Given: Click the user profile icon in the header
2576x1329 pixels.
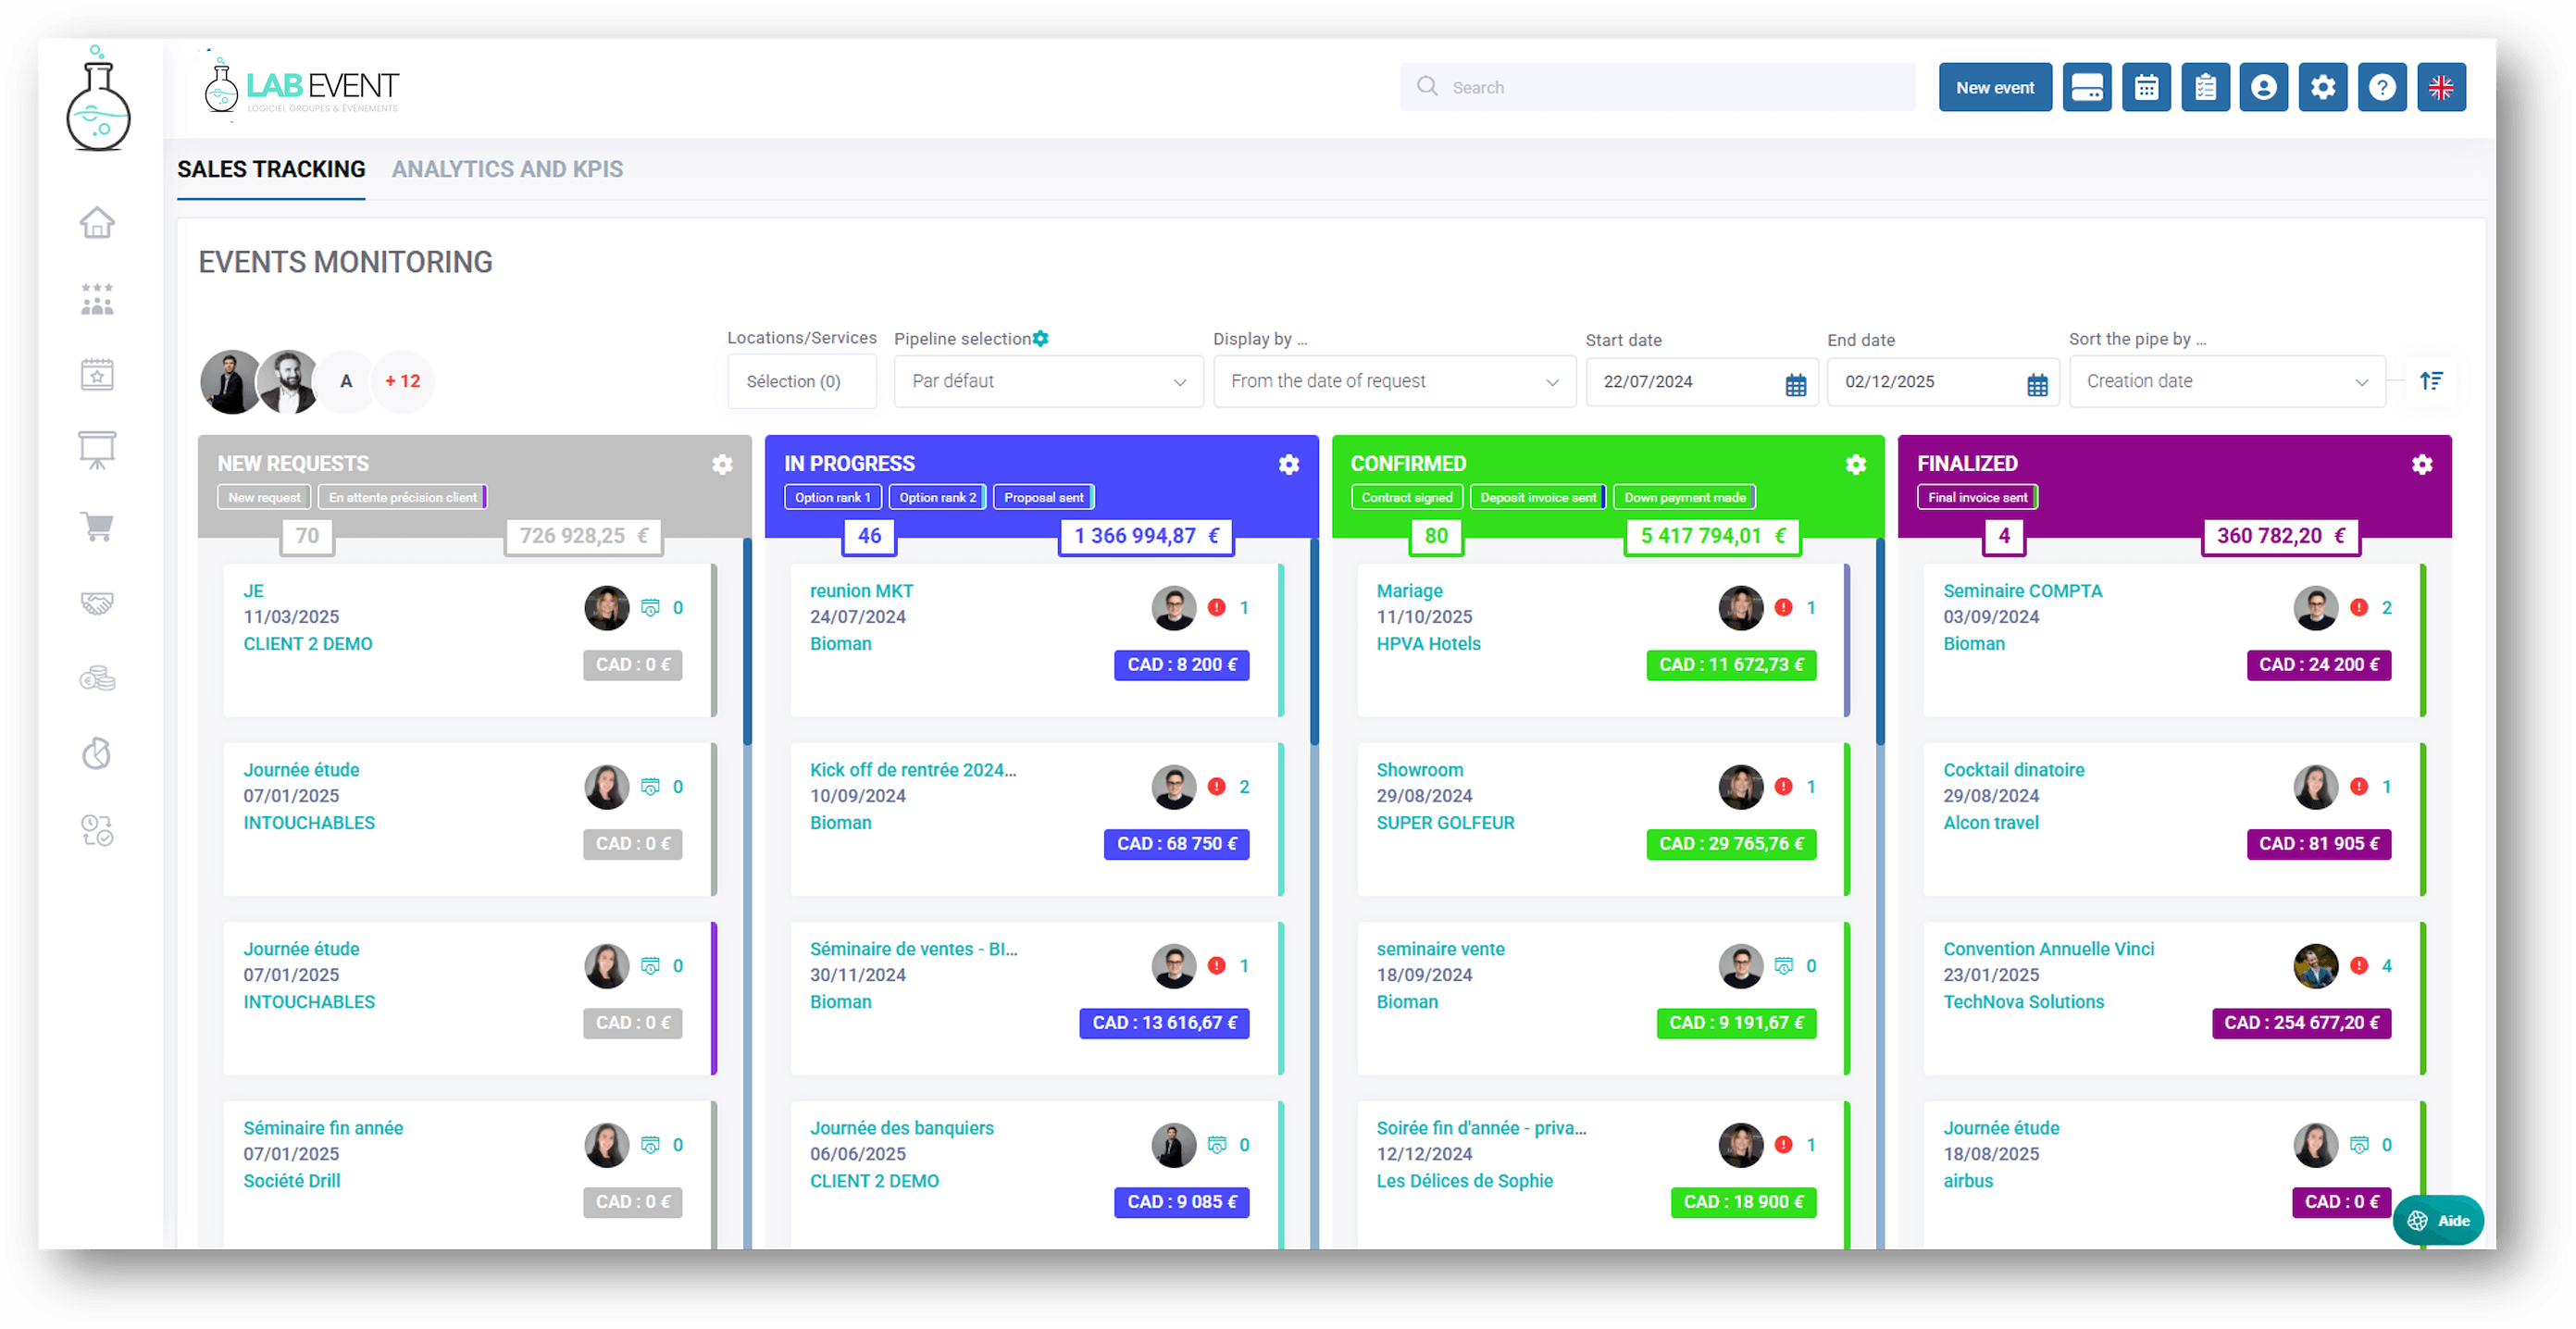Looking at the screenshot, I should [x=2264, y=87].
